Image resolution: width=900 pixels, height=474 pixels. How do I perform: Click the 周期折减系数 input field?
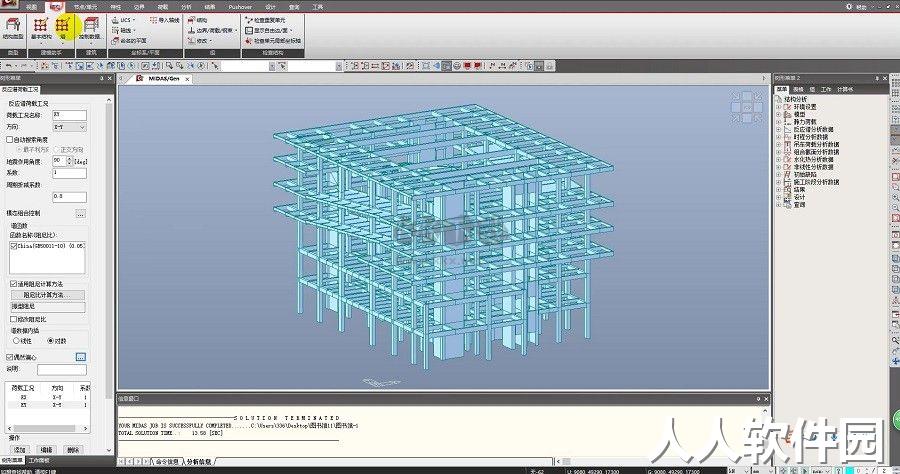point(69,196)
